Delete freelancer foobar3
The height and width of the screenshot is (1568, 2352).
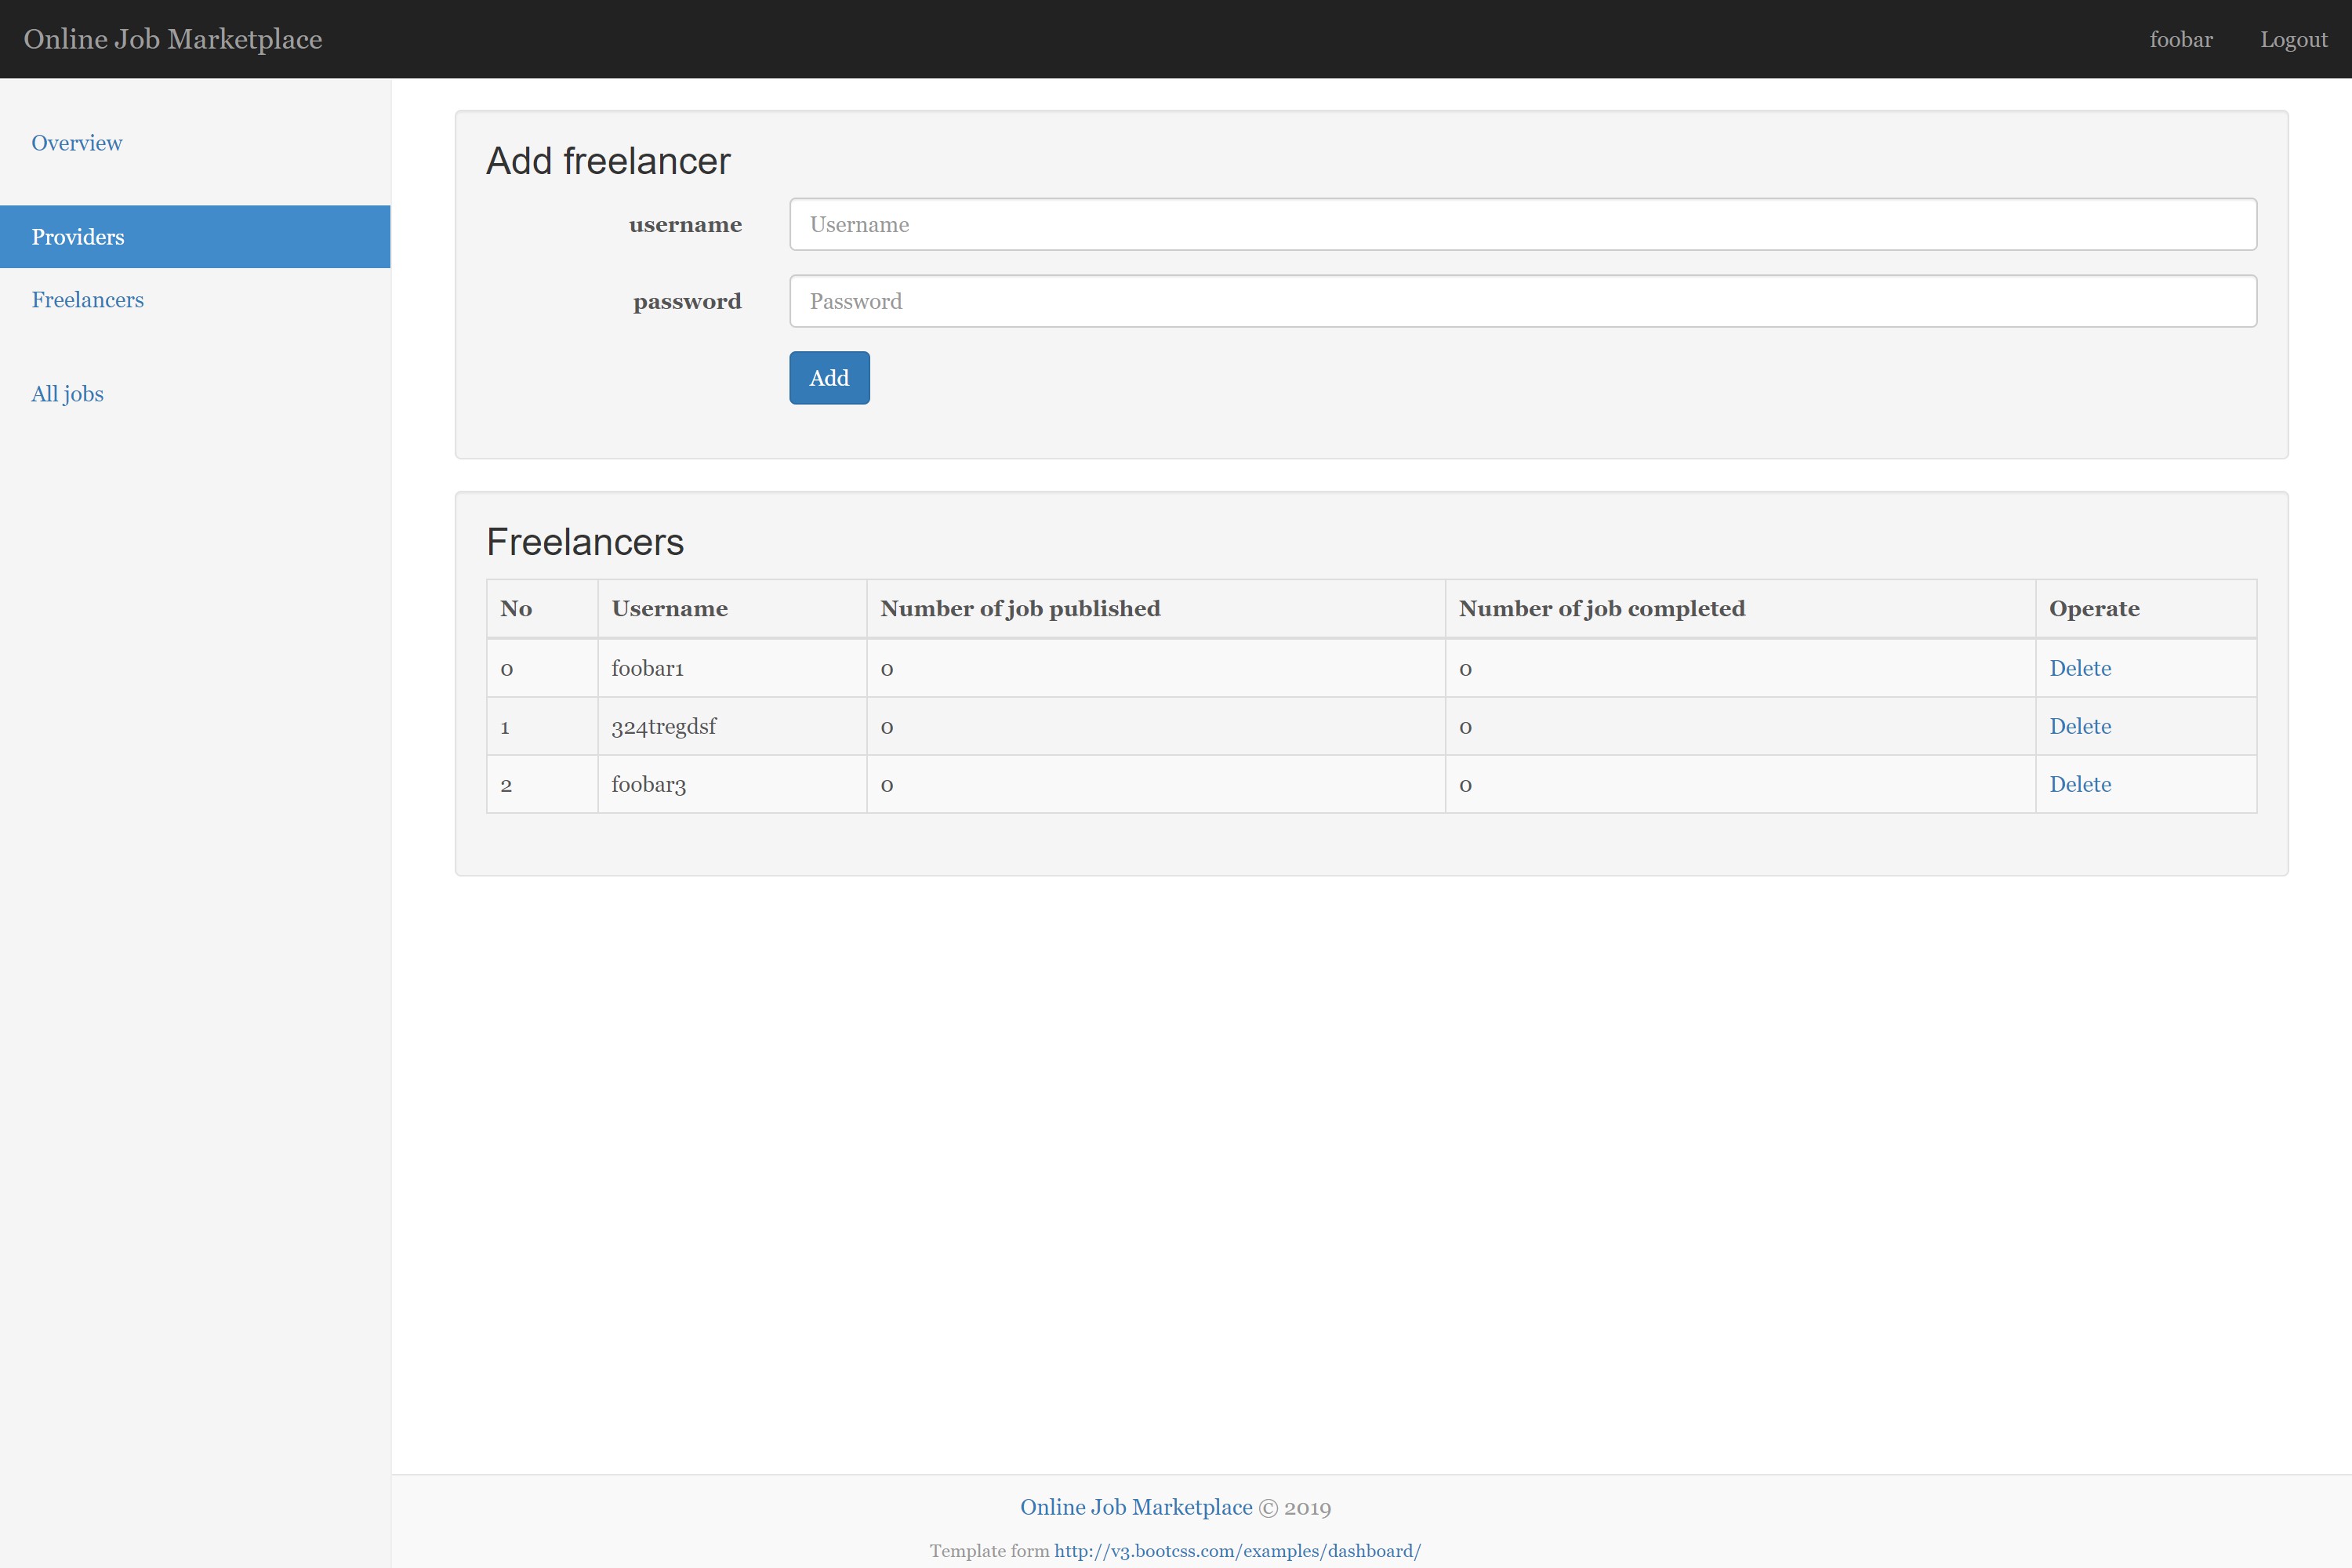click(x=2080, y=784)
